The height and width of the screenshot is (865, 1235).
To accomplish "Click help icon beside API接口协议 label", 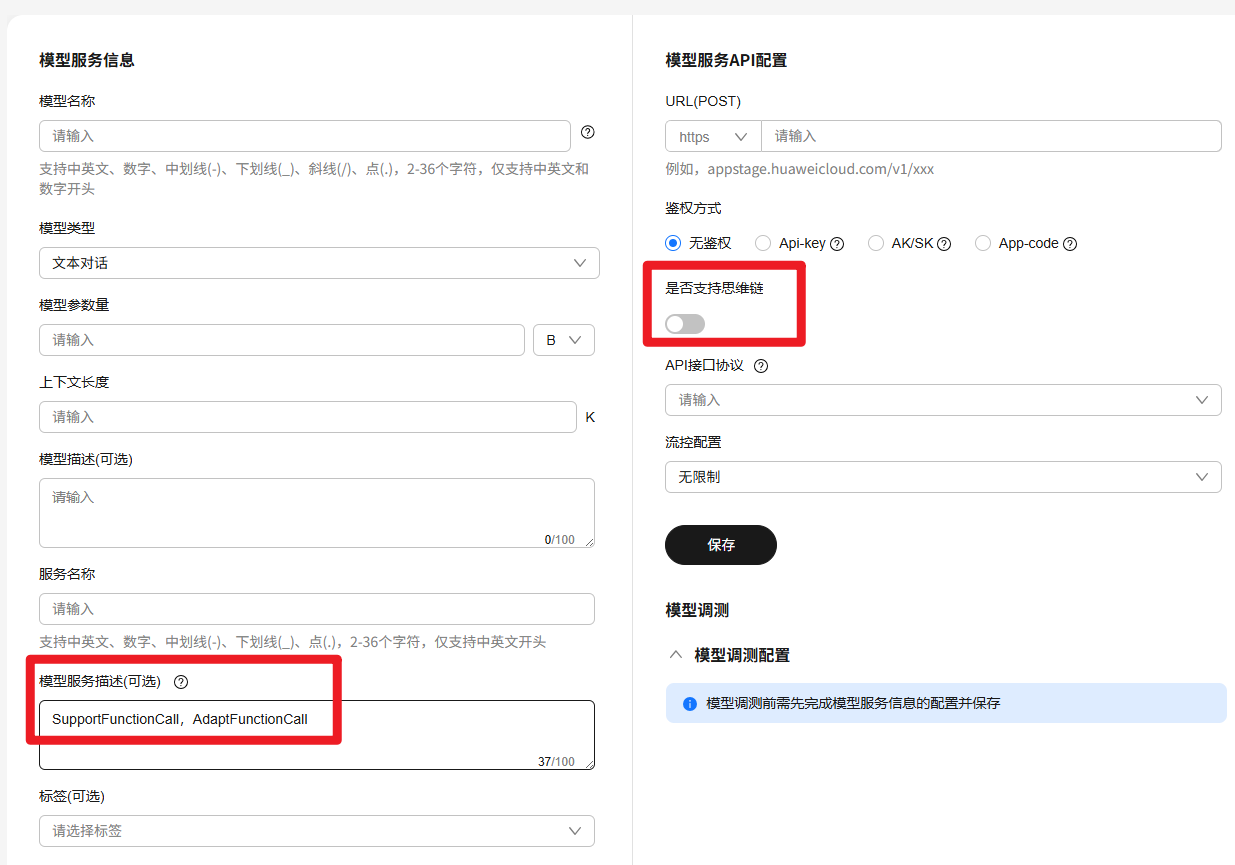I will tap(760, 366).
